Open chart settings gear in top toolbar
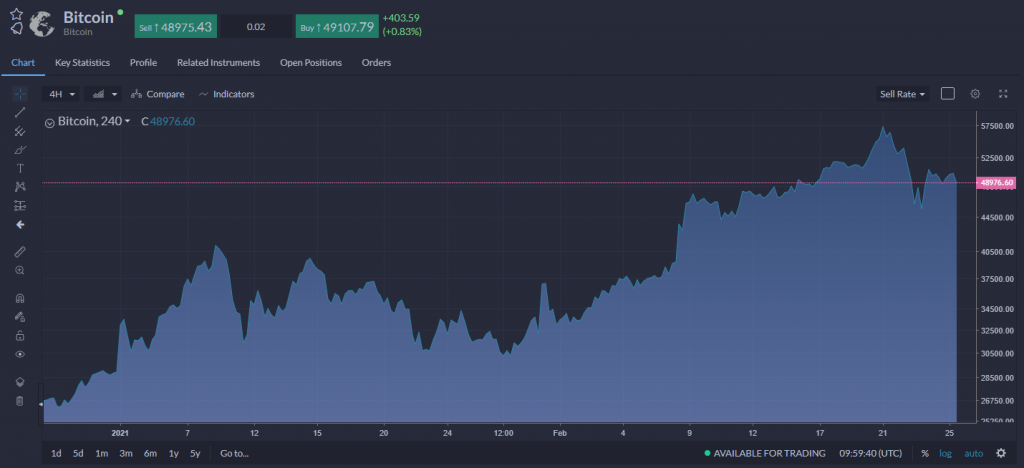The height and width of the screenshot is (468, 1024). coord(975,94)
